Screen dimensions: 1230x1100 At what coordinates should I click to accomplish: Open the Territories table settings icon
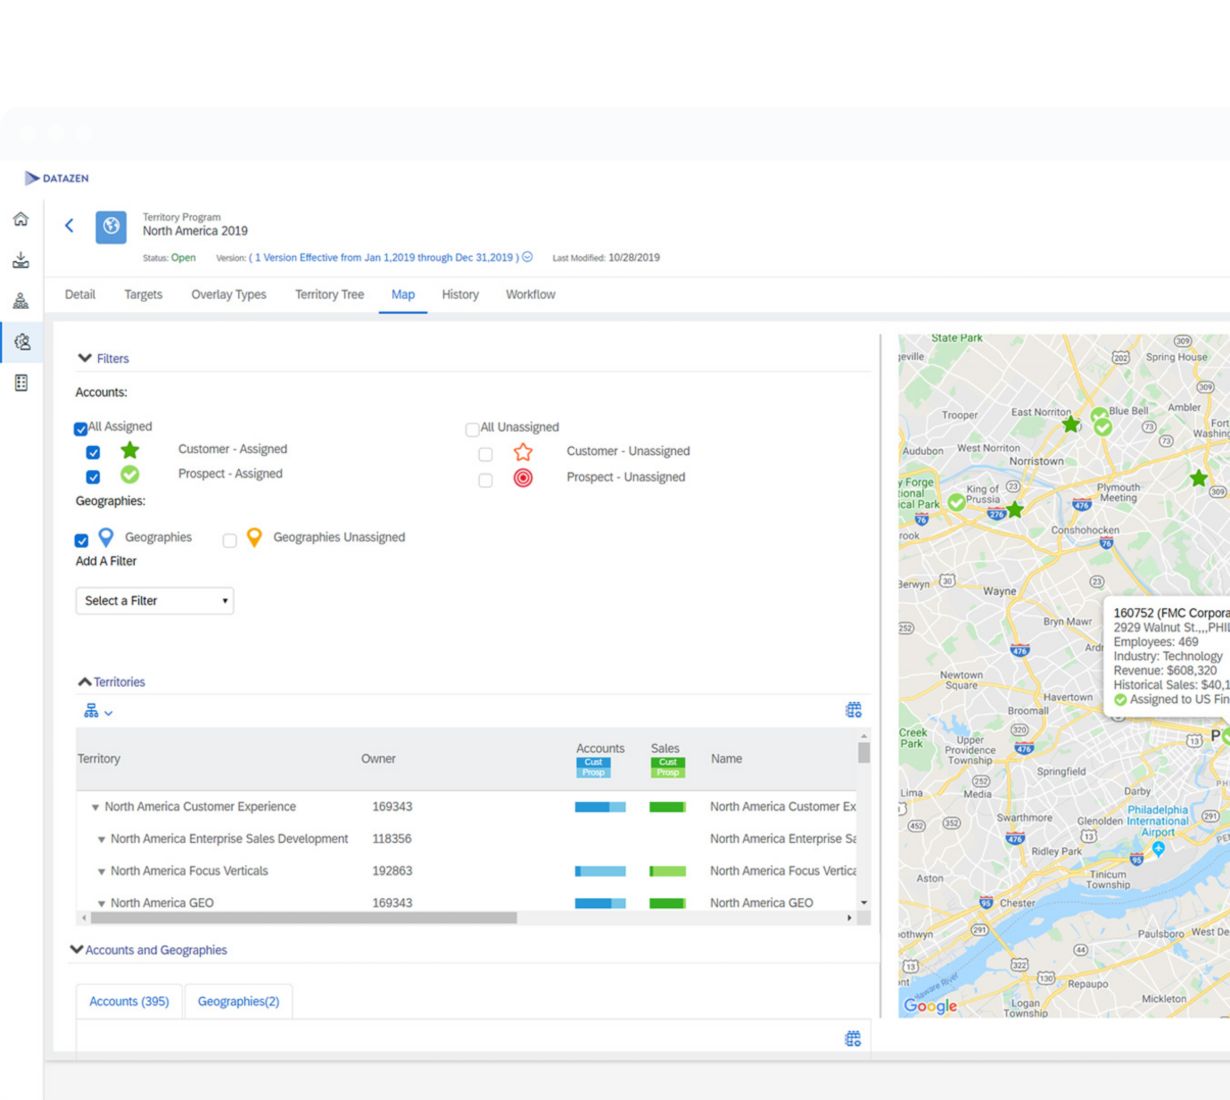point(853,710)
